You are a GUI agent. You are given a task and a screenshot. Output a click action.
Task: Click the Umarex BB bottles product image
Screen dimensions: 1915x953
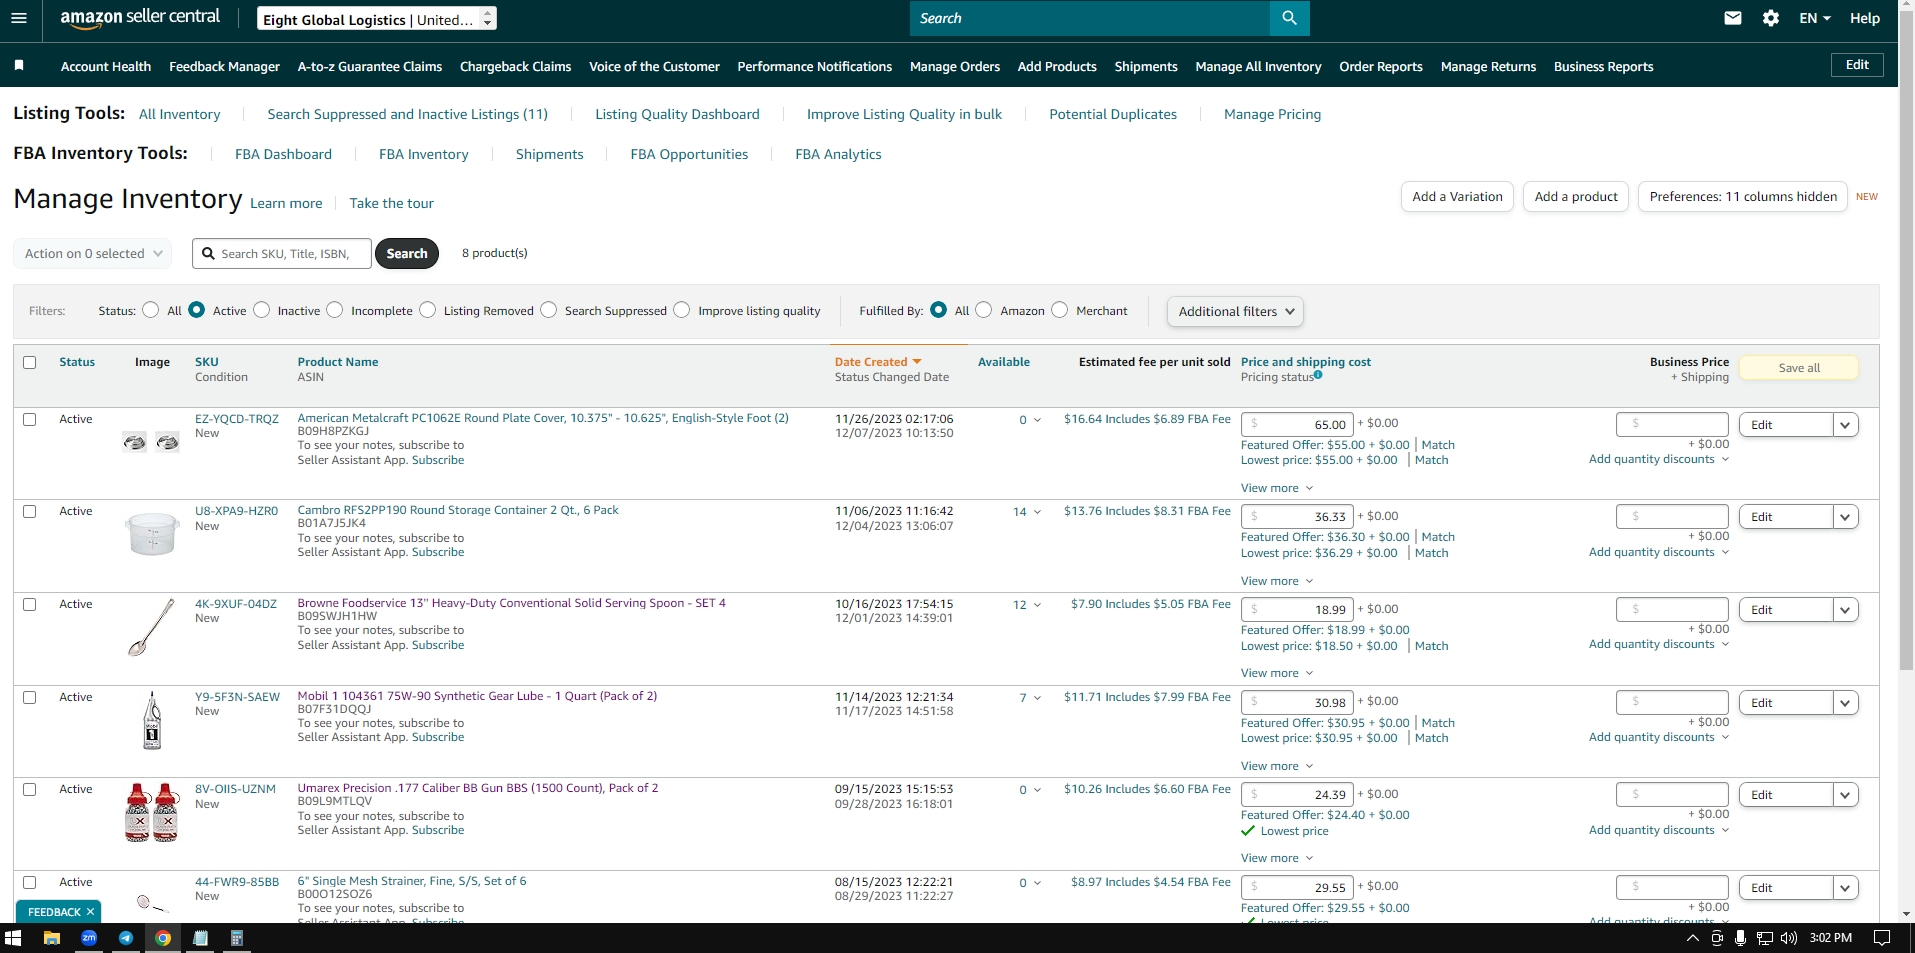152,812
